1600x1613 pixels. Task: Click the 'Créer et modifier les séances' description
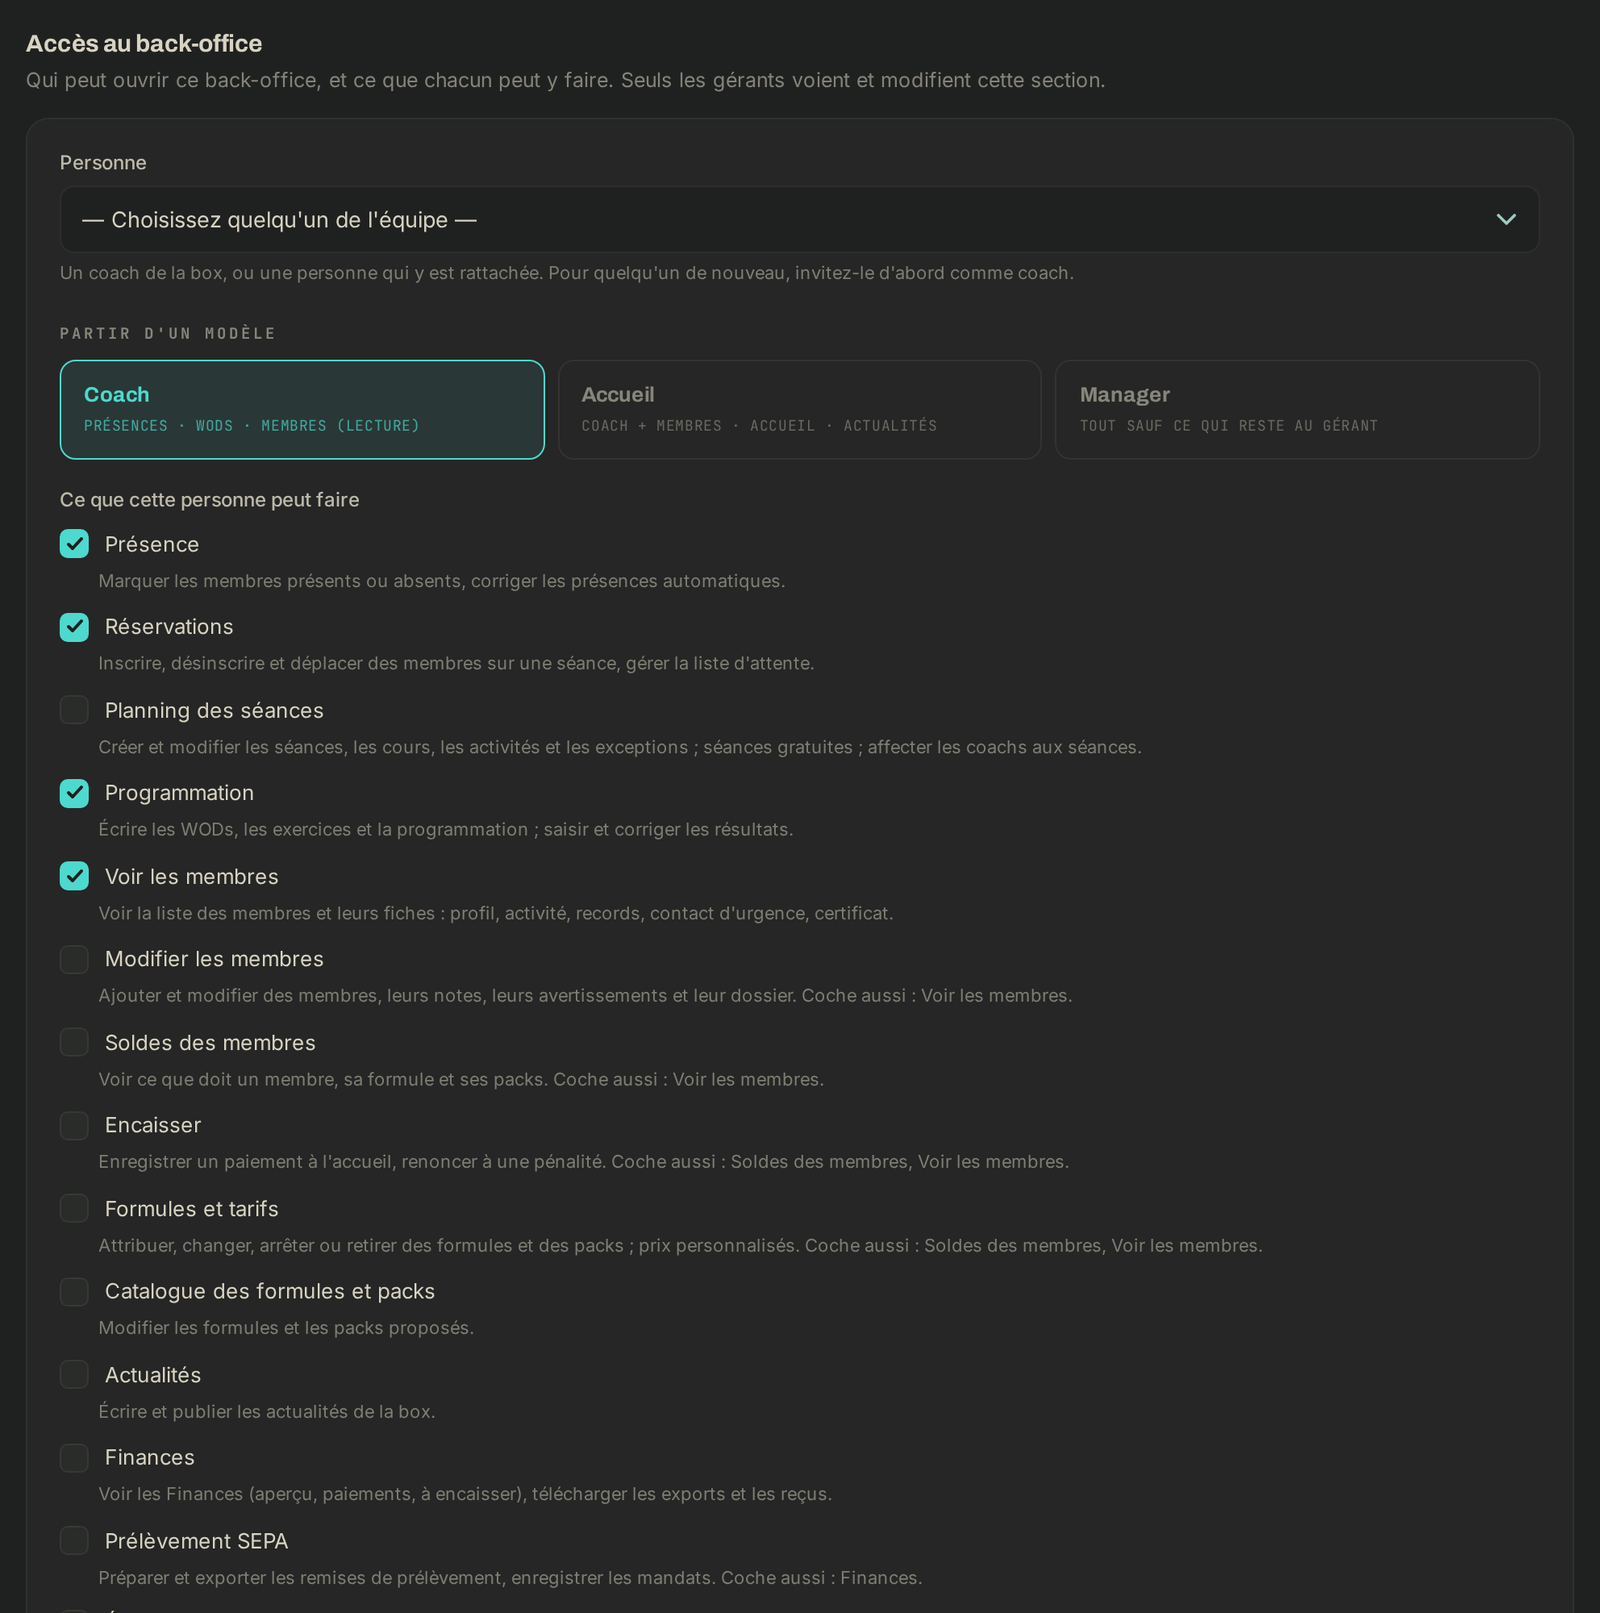[x=620, y=747]
